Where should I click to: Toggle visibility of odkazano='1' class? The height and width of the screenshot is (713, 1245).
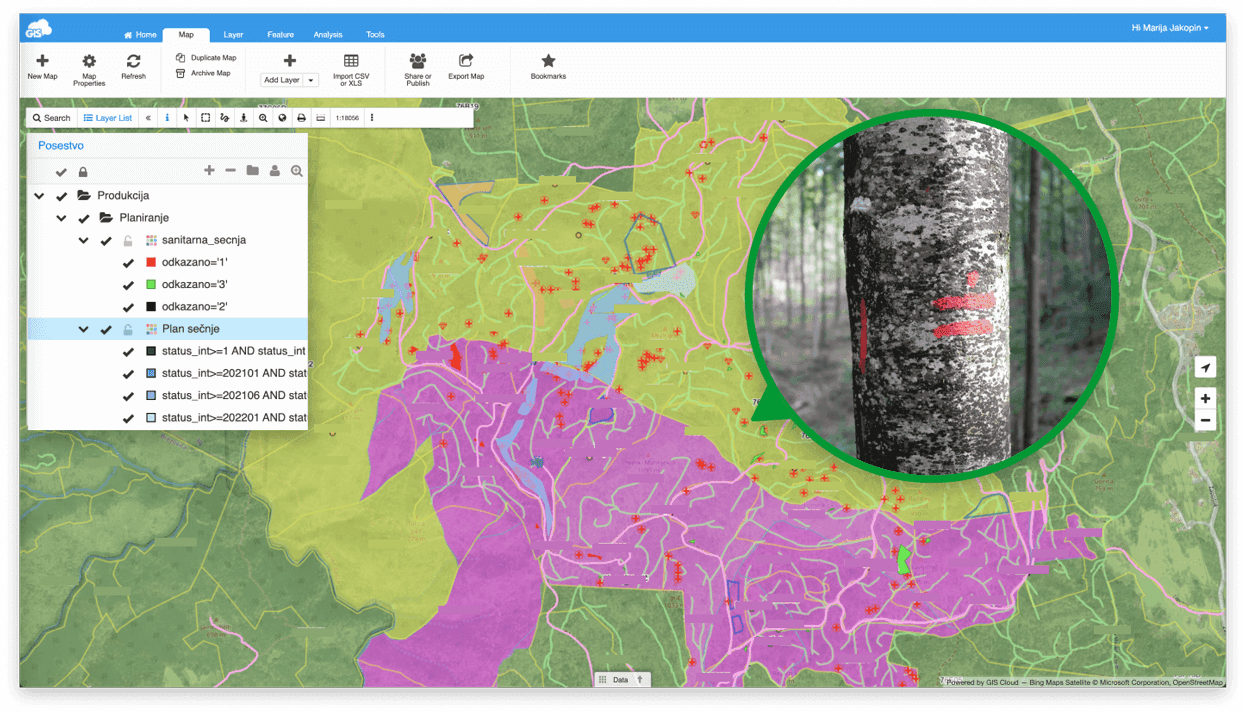point(128,263)
